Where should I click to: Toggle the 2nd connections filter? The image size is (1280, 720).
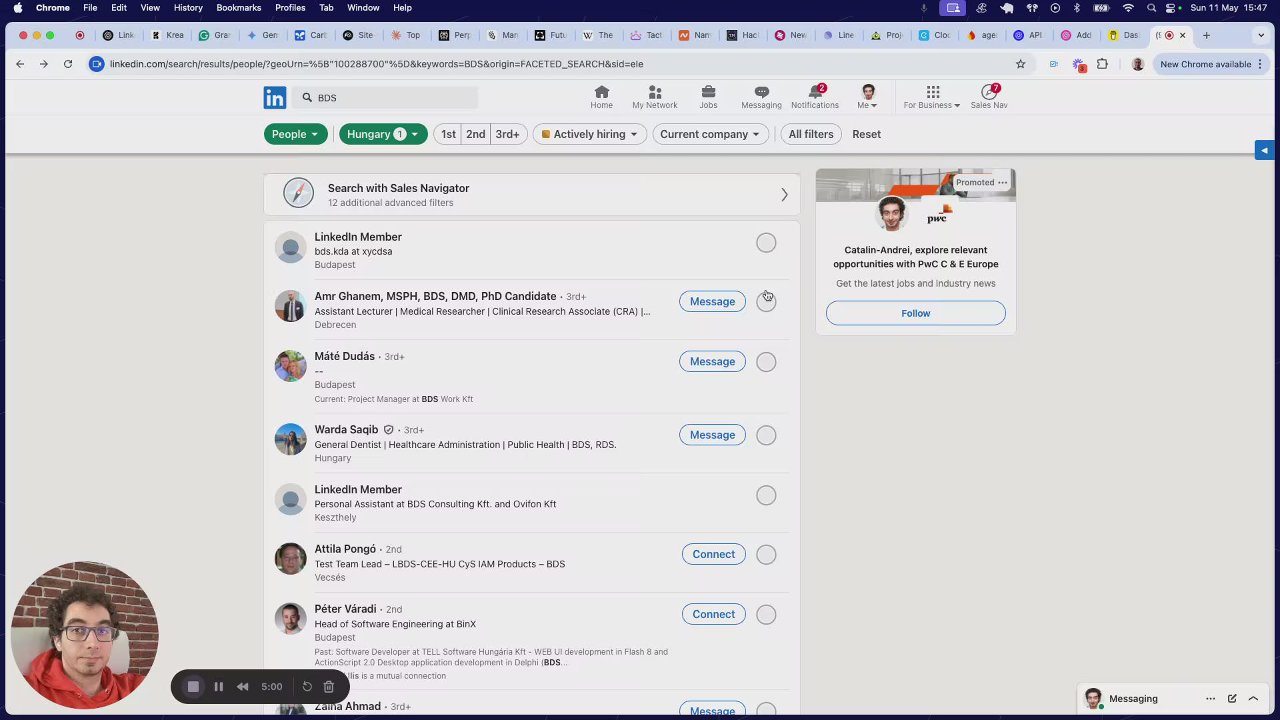pyautogui.click(x=475, y=134)
